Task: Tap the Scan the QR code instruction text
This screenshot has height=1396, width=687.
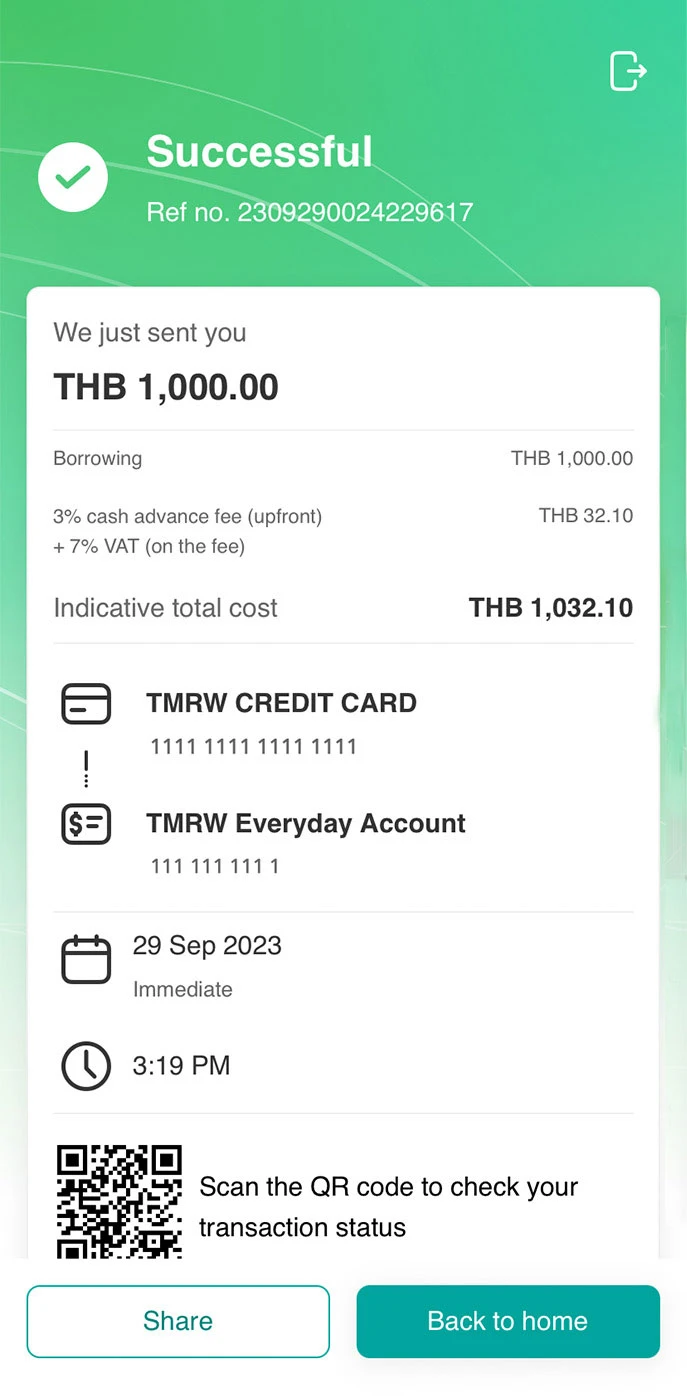Action: (x=389, y=1207)
